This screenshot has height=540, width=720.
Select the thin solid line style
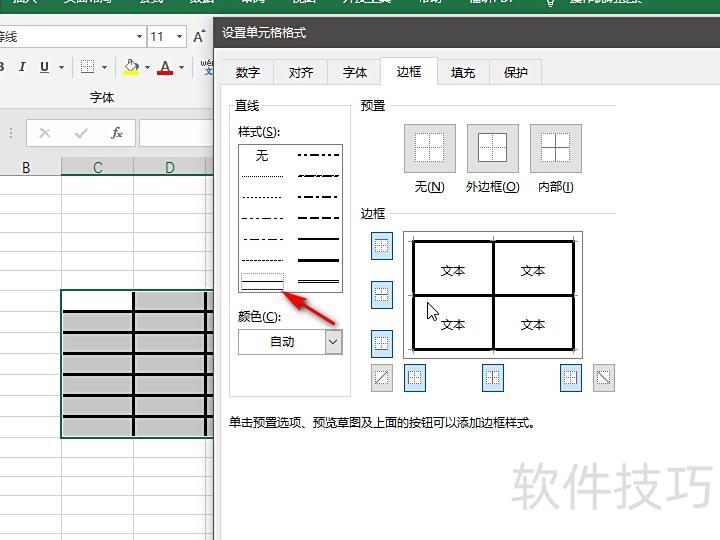[263, 281]
